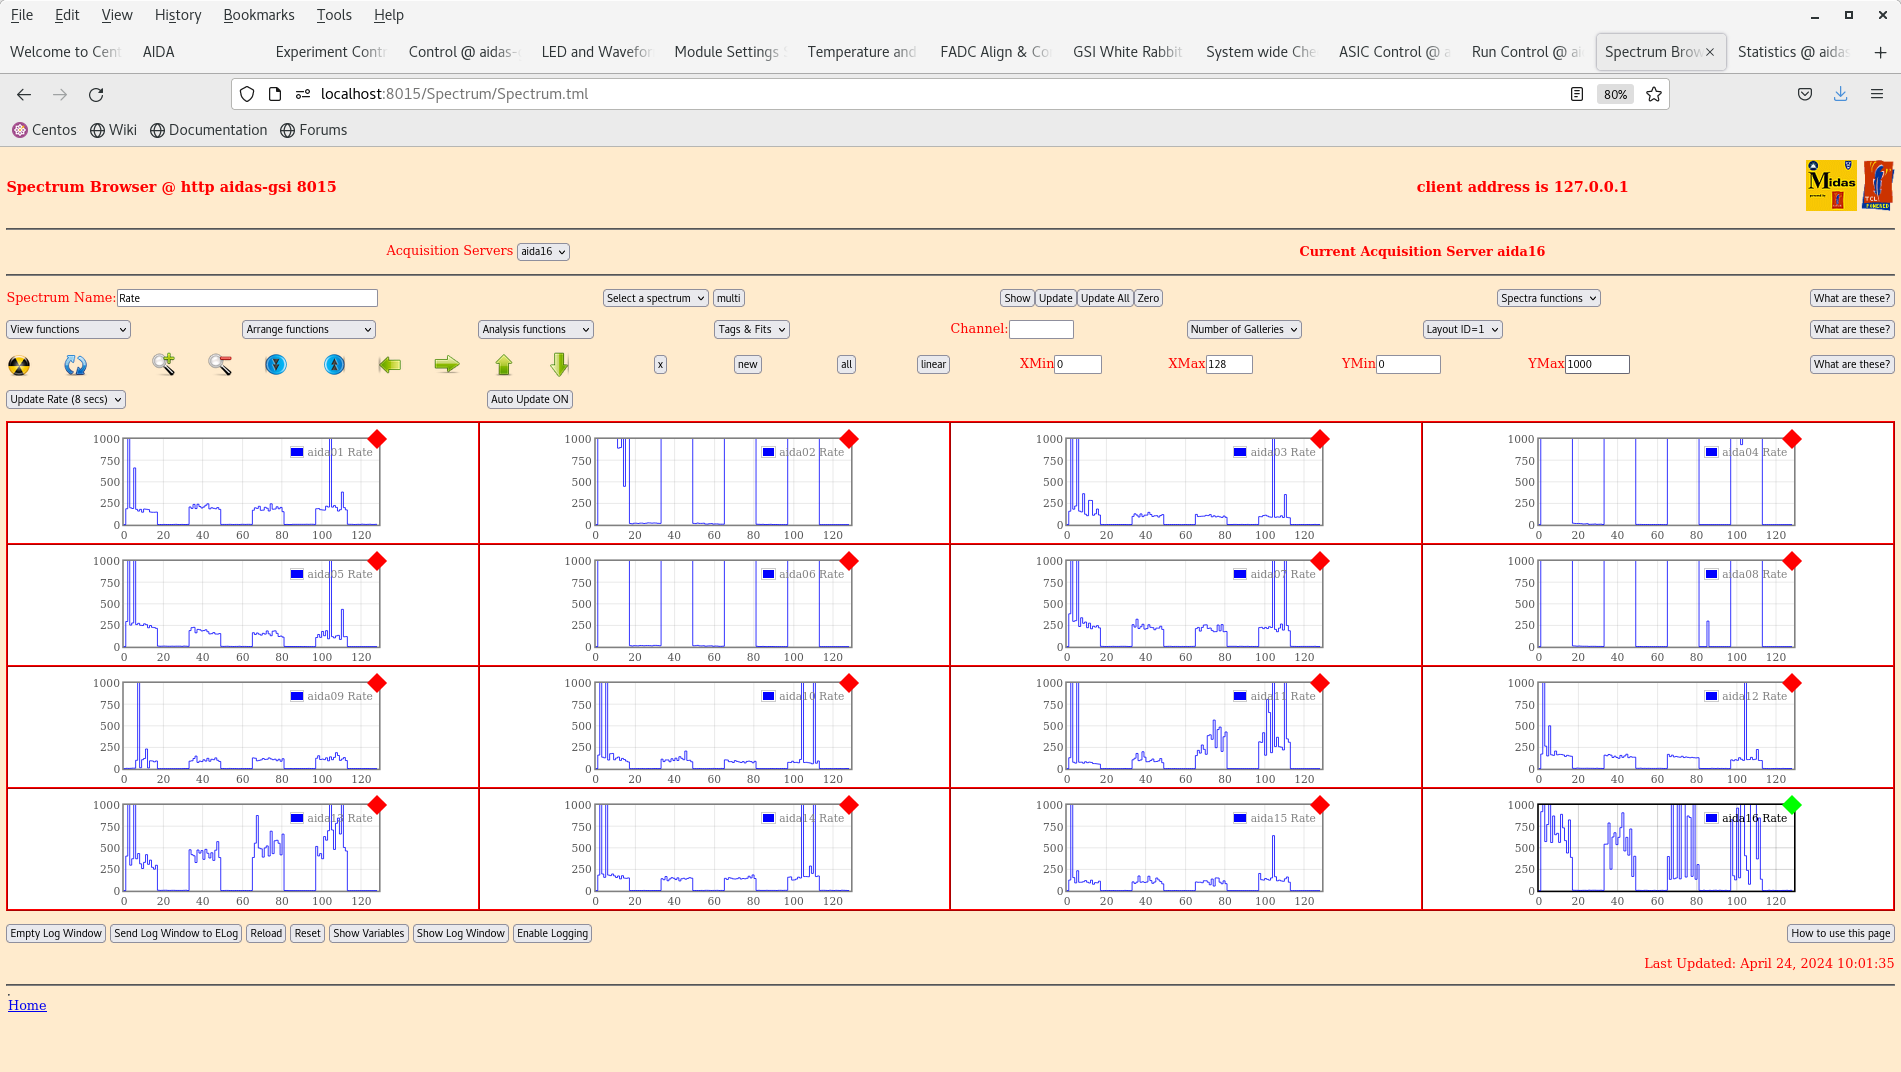Viewport: 1901px width, 1072px height.
Task: Toggle Auto Update ON
Action: point(529,399)
